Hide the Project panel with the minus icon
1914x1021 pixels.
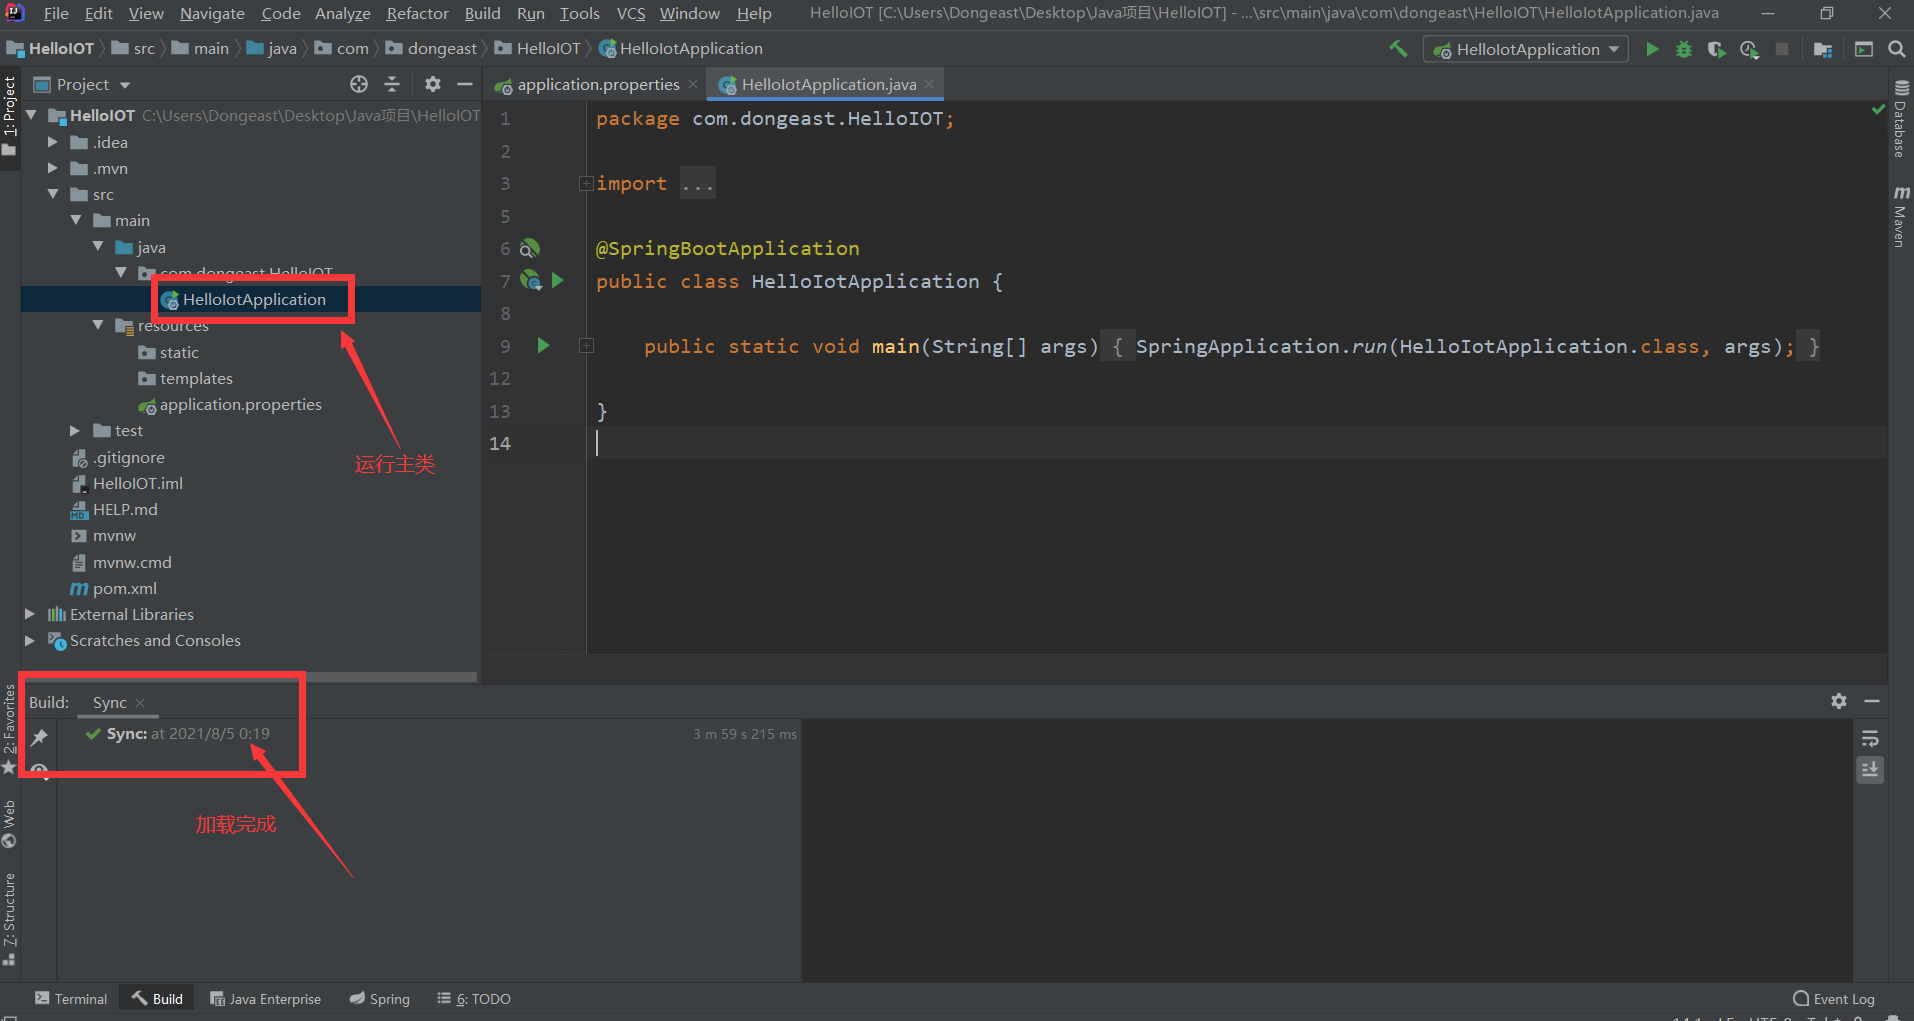click(465, 84)
